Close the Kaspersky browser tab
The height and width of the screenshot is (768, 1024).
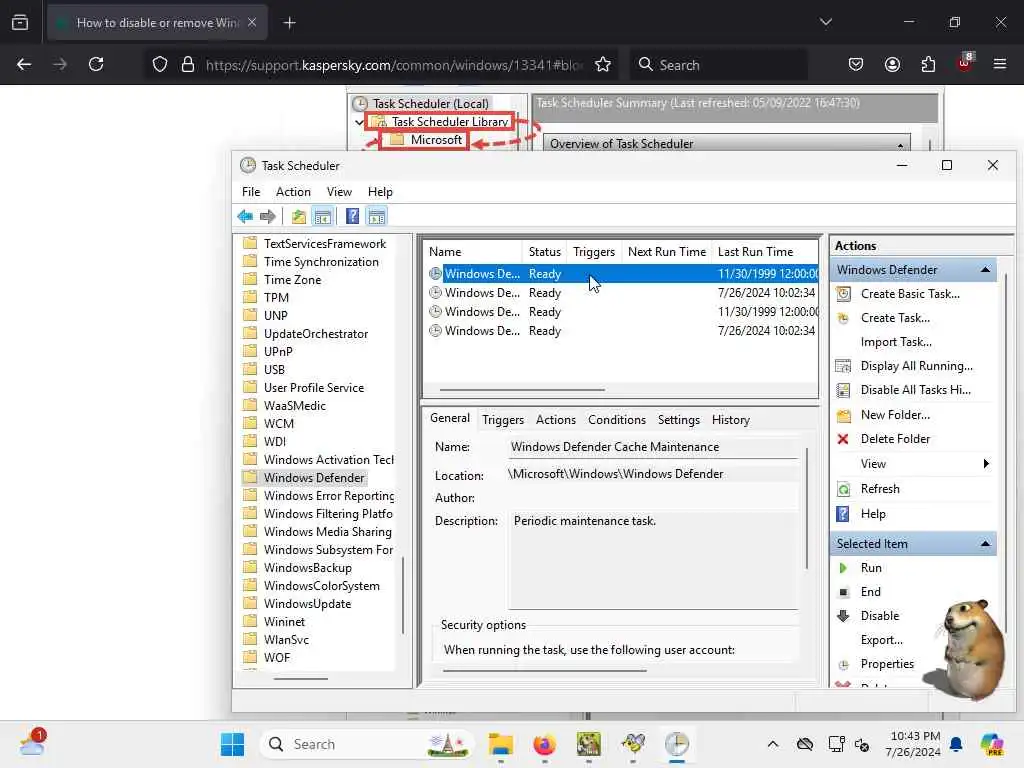tap(252, 22)
